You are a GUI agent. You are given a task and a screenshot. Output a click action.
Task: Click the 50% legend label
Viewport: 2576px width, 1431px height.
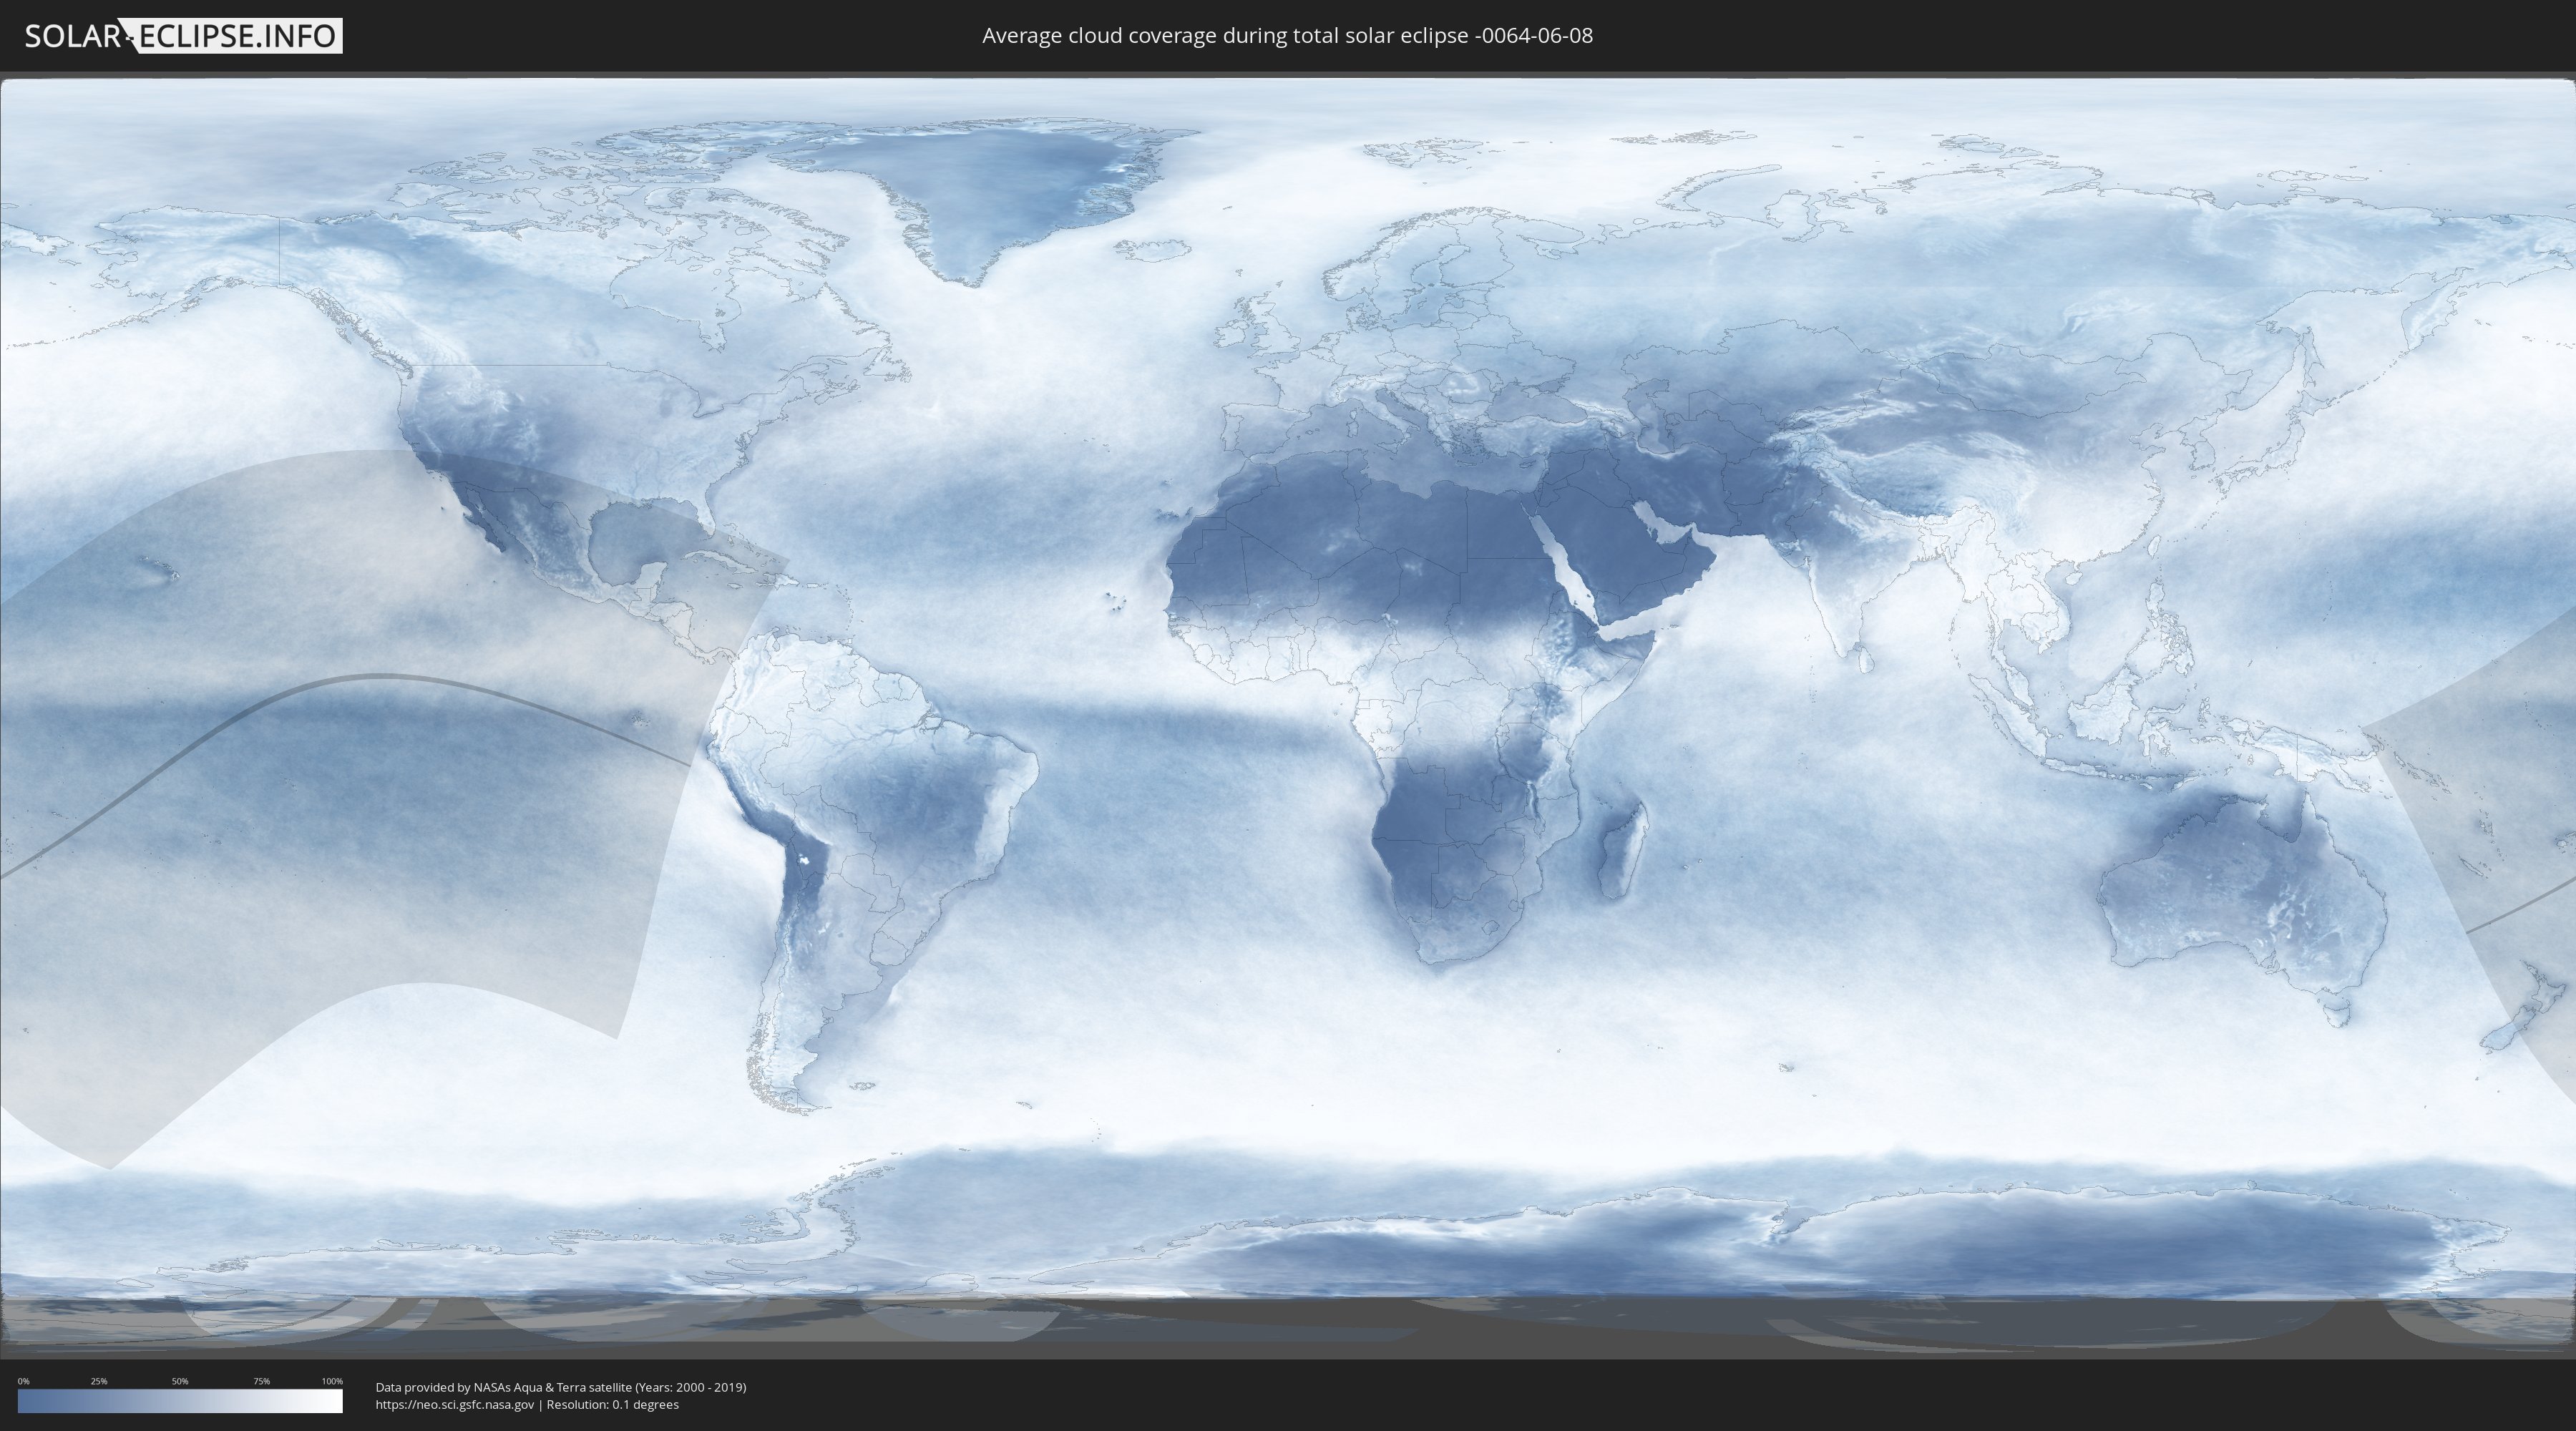click(180, 1381)
